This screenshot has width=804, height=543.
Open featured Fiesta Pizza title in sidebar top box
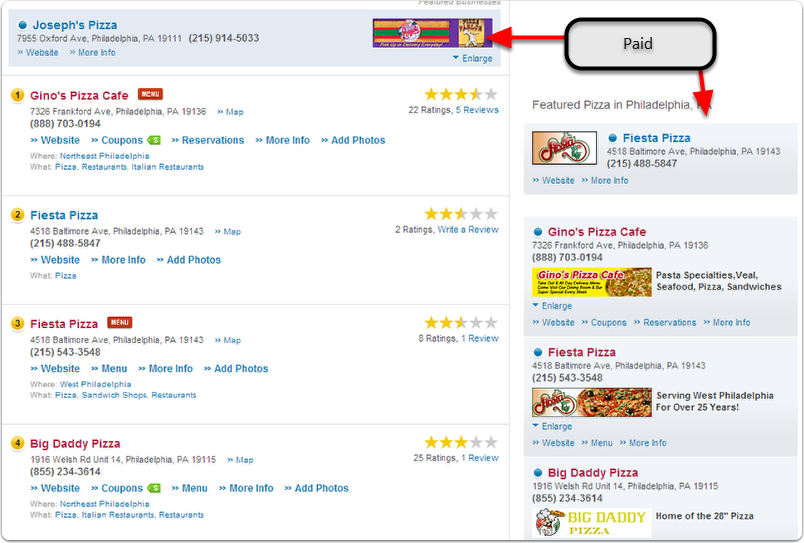(656, 138)
